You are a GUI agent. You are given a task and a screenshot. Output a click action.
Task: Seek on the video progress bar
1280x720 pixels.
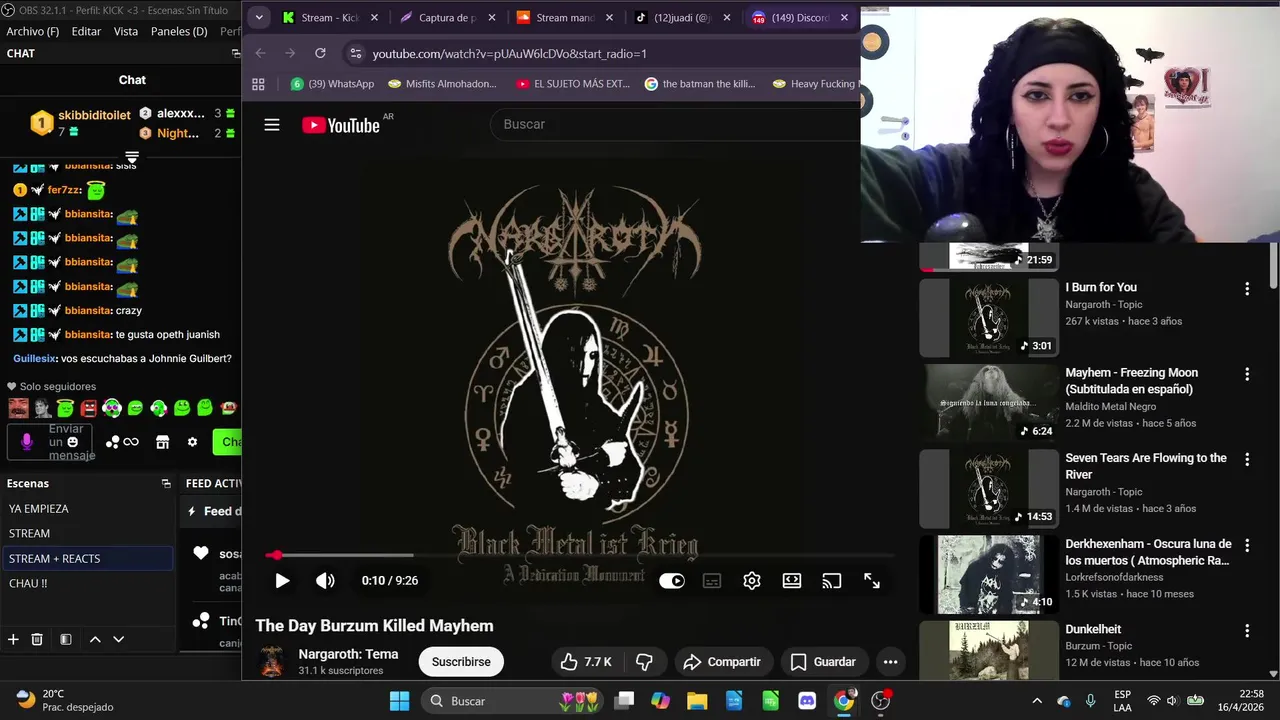pyautogui.click(x=580, y=555)
